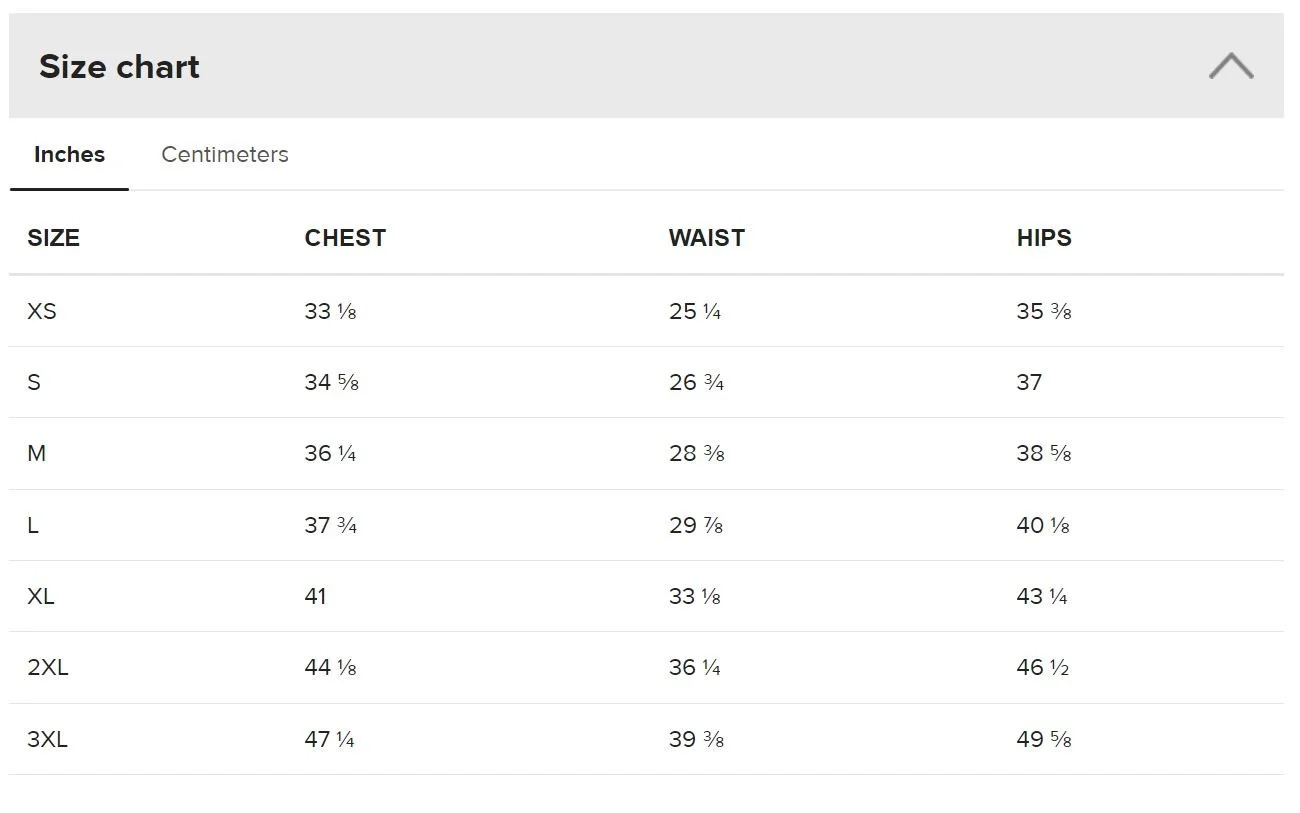
Task: Switch to the Centimeters tab
Action: [224, 155]
